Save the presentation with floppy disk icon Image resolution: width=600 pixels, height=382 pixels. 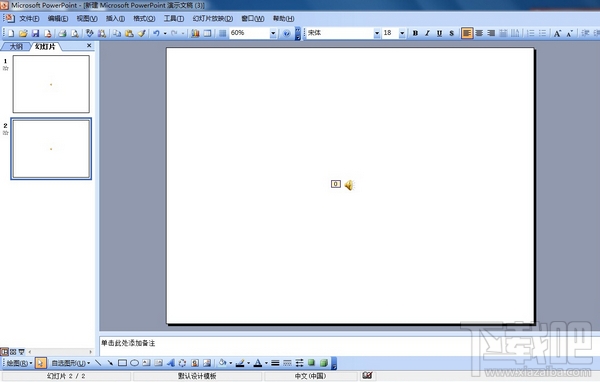point(35,33)
